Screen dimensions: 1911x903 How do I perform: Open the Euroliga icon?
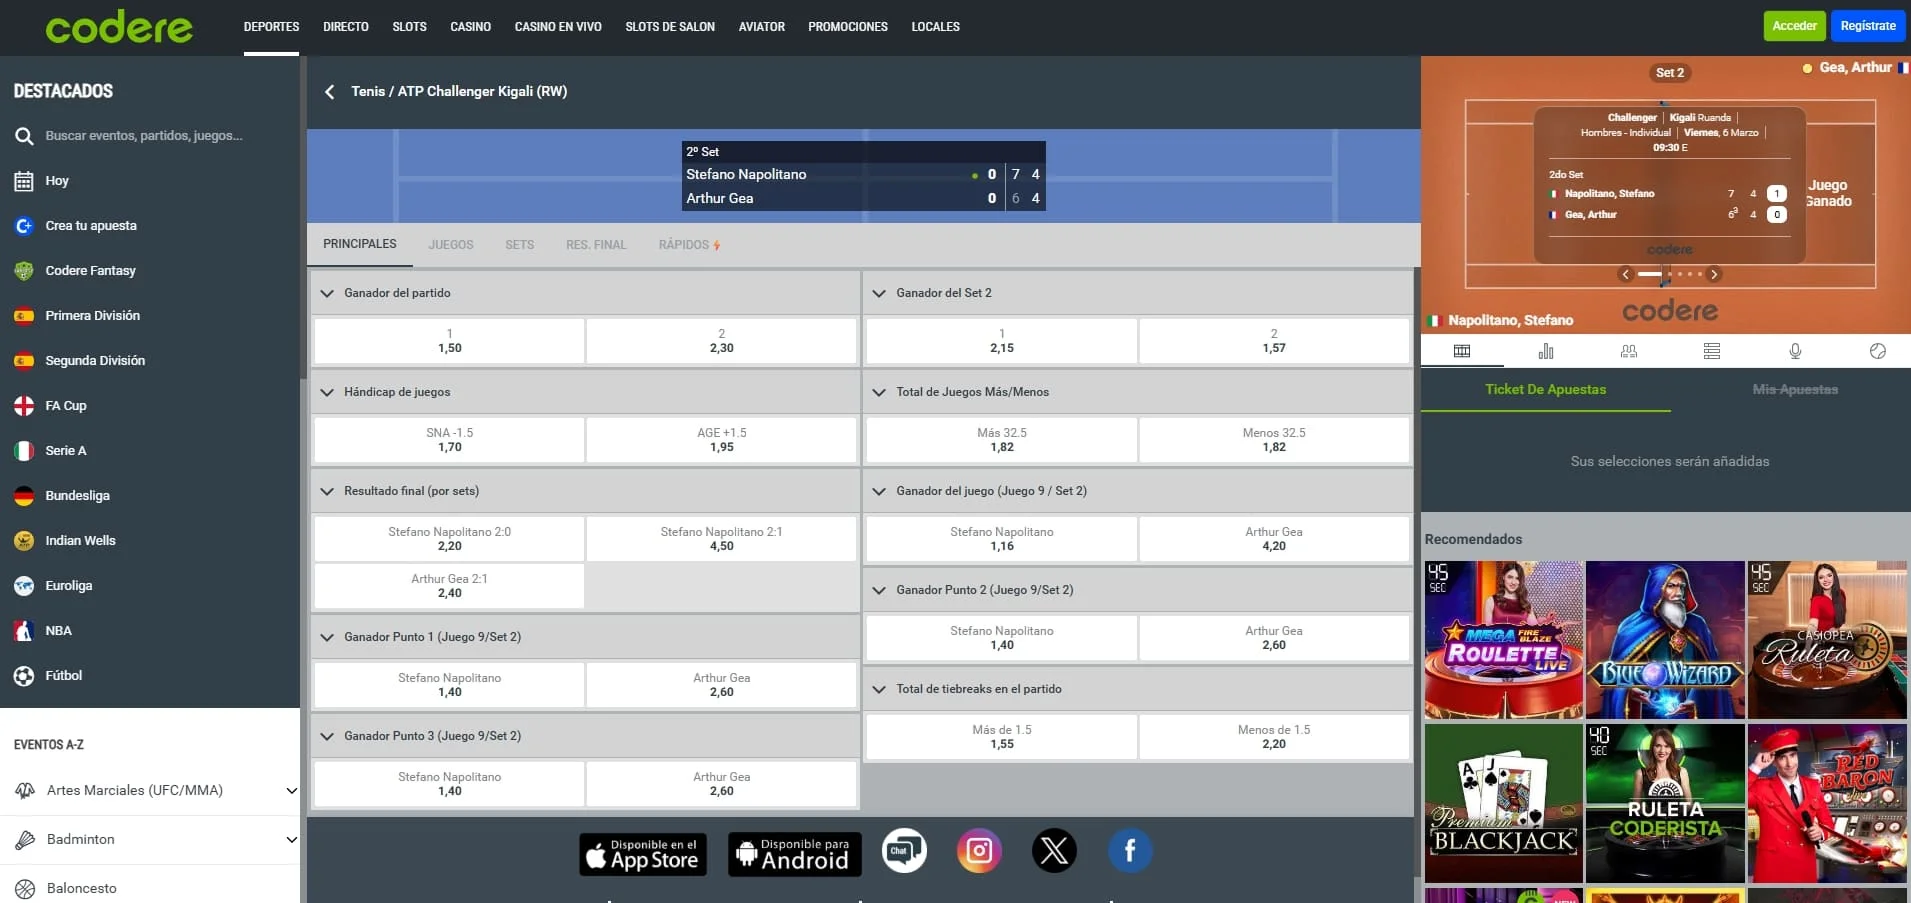coord(24,586)
